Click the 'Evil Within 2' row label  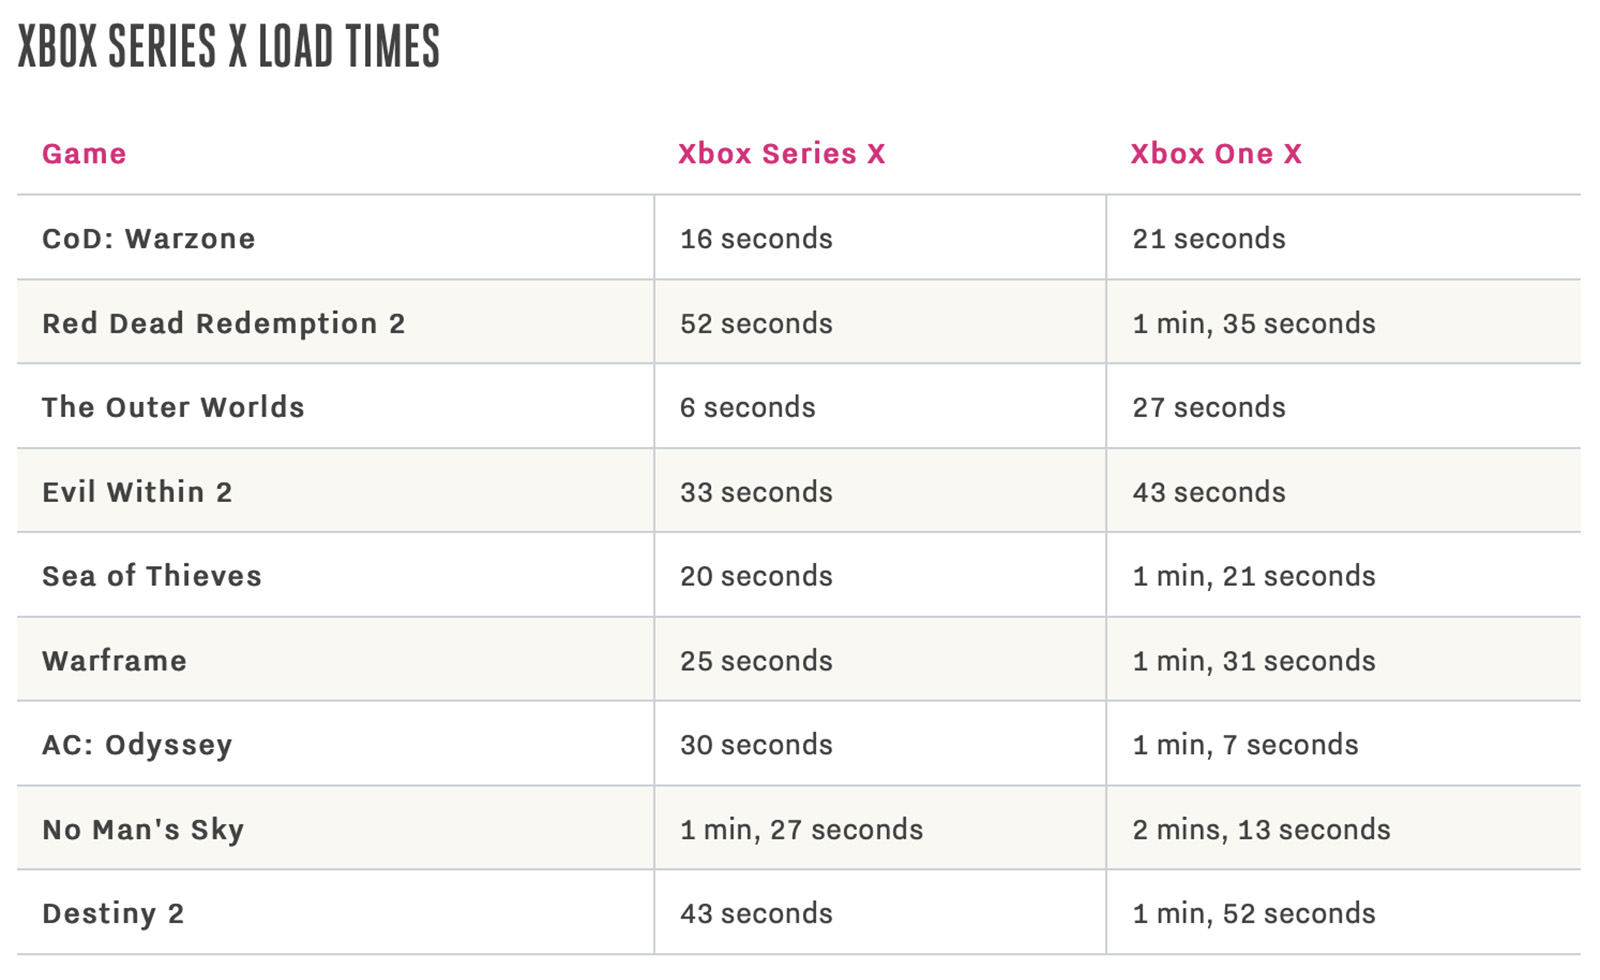pyautogui.click(x=137, y=492)
